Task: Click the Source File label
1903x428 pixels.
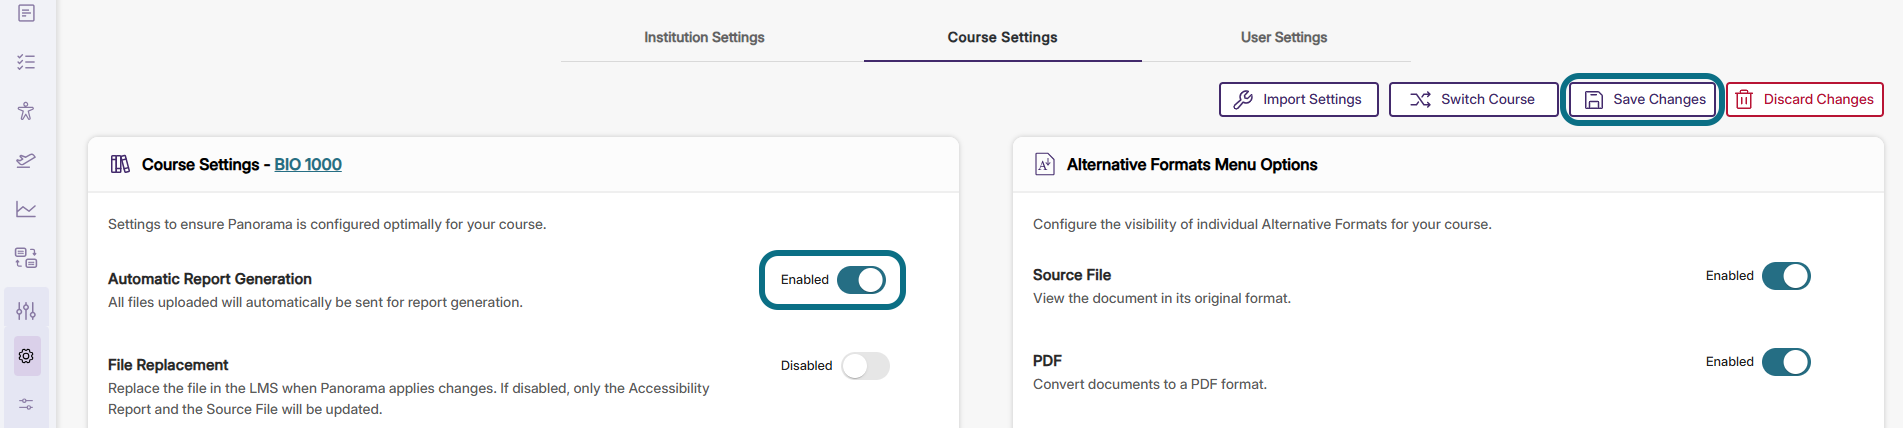Action: 1072,275
